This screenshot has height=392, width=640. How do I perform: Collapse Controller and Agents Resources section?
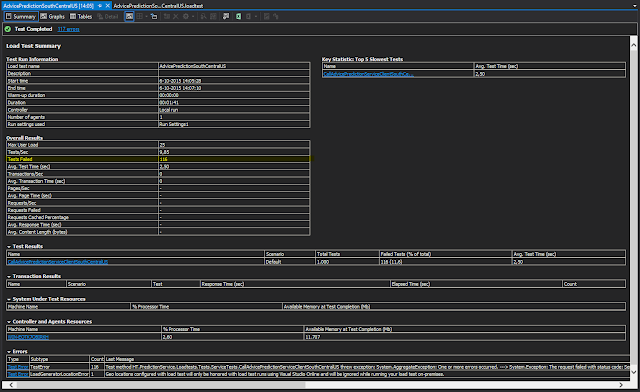[x=9, y=322]
